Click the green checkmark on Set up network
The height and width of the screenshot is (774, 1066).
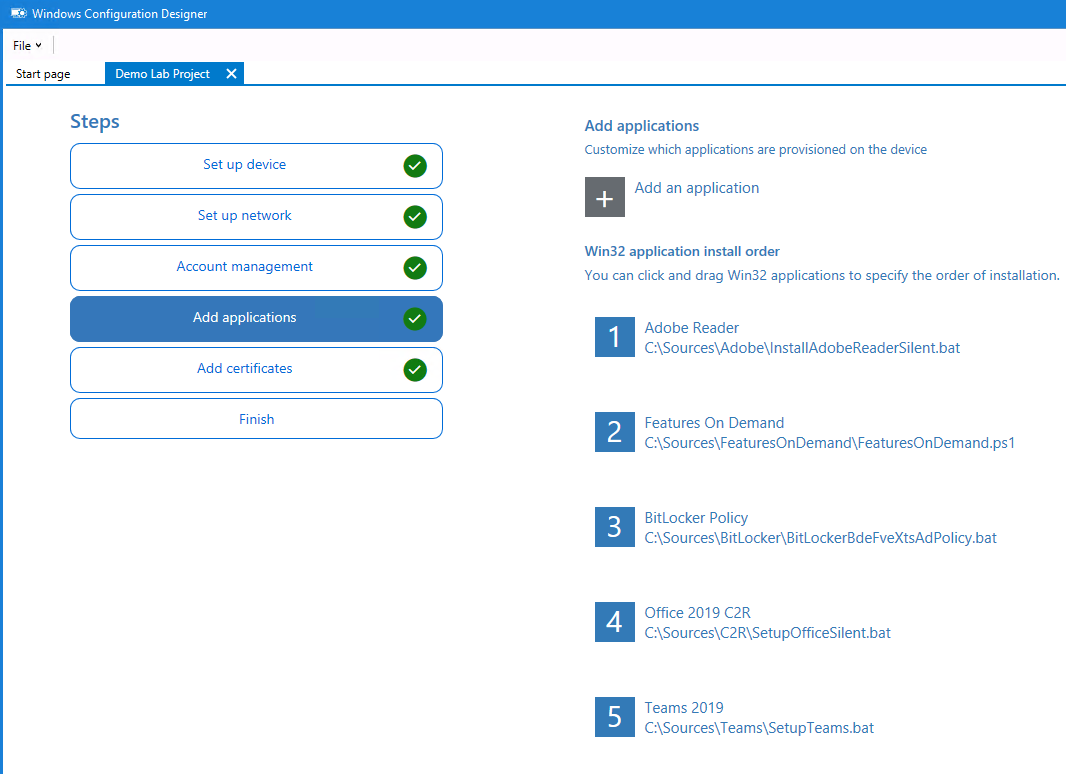[x=415, y=217]
